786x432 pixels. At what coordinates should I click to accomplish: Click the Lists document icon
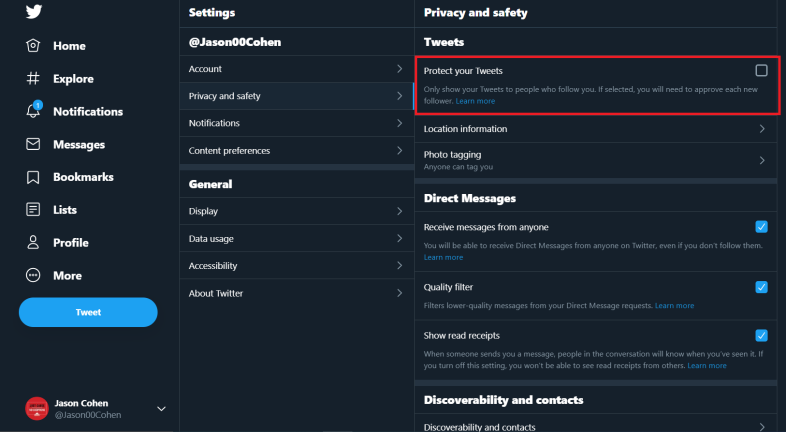pos(33,209)
